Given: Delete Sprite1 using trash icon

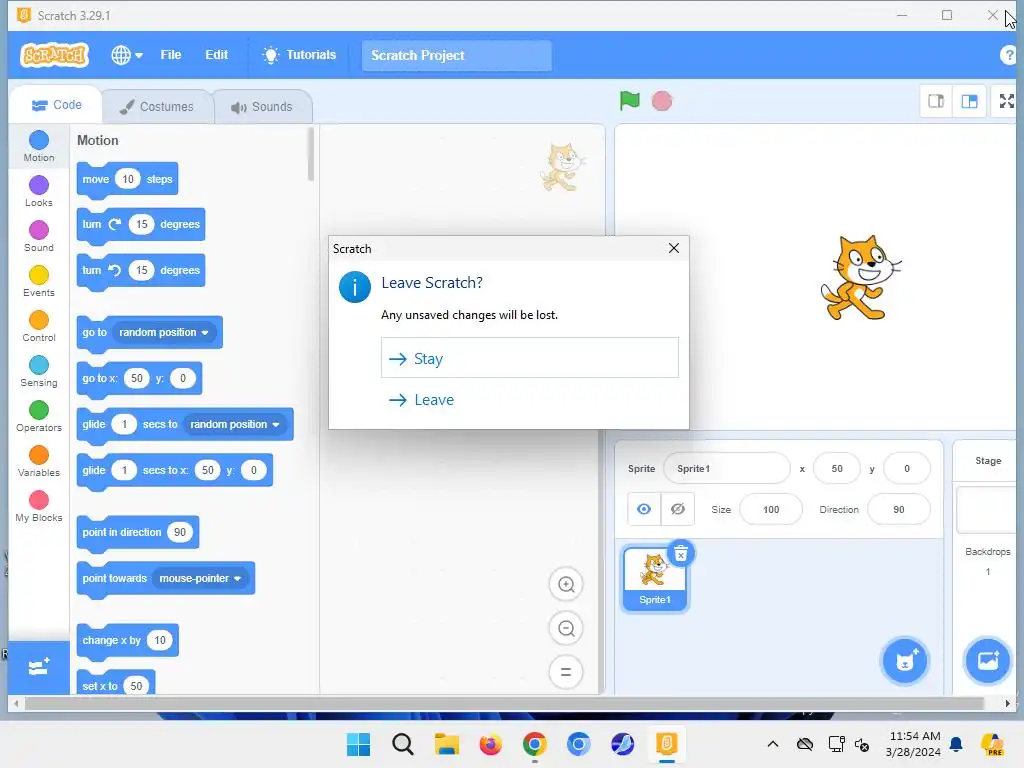Looking at the screenshot, I should click(680, 554).
